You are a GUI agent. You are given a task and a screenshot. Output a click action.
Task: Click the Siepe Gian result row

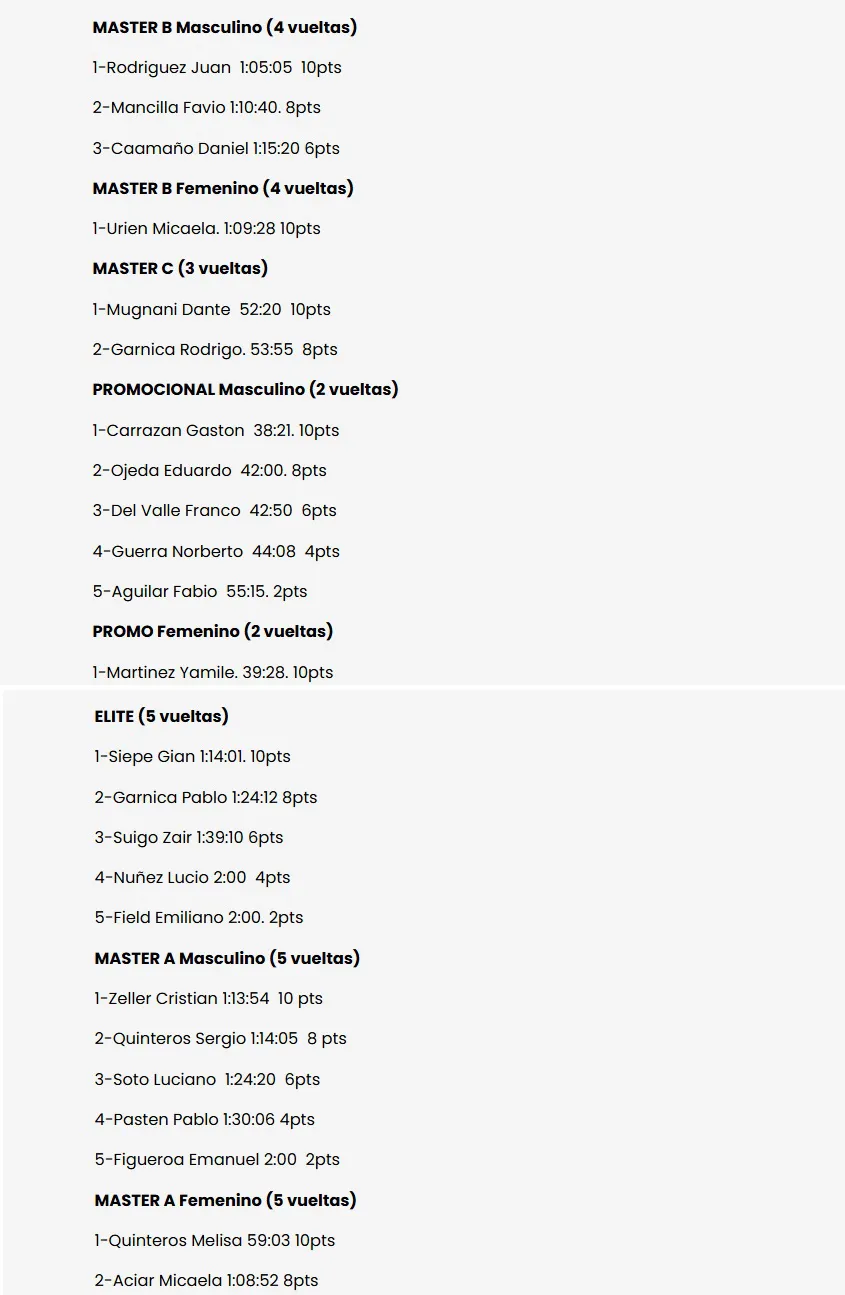(192, 757)
